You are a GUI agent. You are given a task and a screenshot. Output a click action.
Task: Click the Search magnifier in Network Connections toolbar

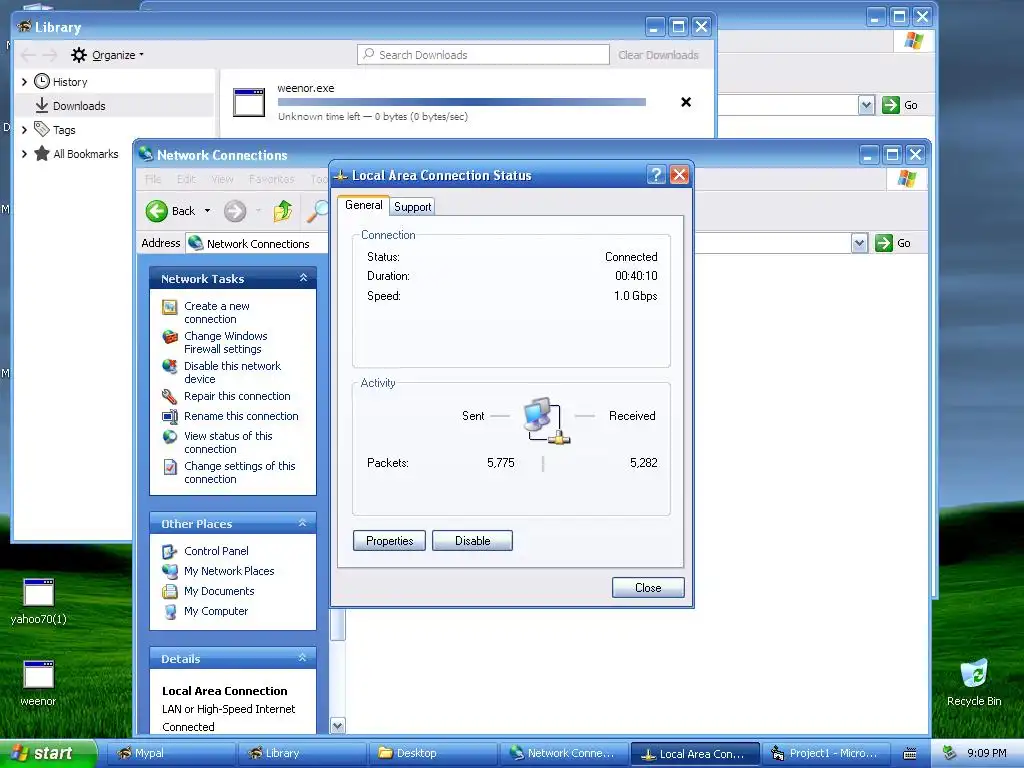point(318,211)
